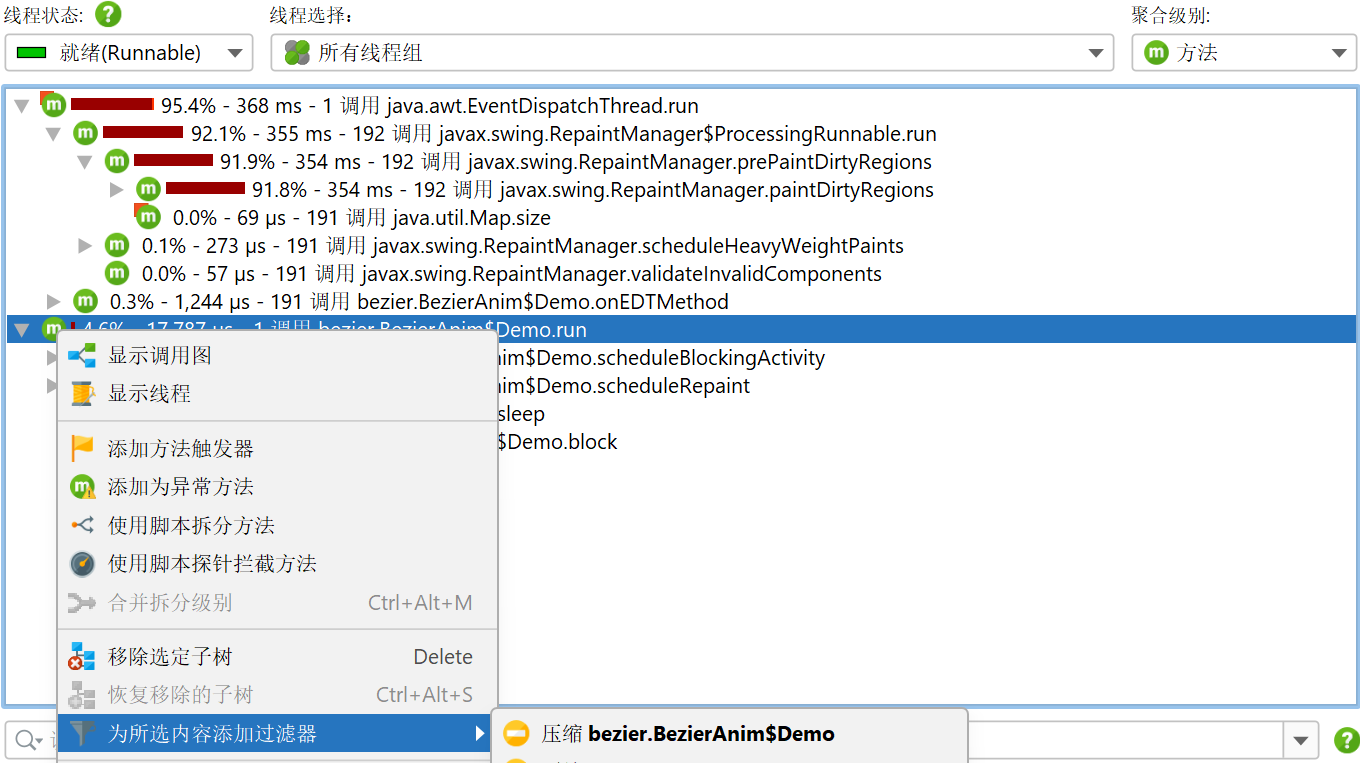Expand the BezierAnim$Demo.onEDTMethod node
This screenshot has width=1360, height=763.
point(54,302)
